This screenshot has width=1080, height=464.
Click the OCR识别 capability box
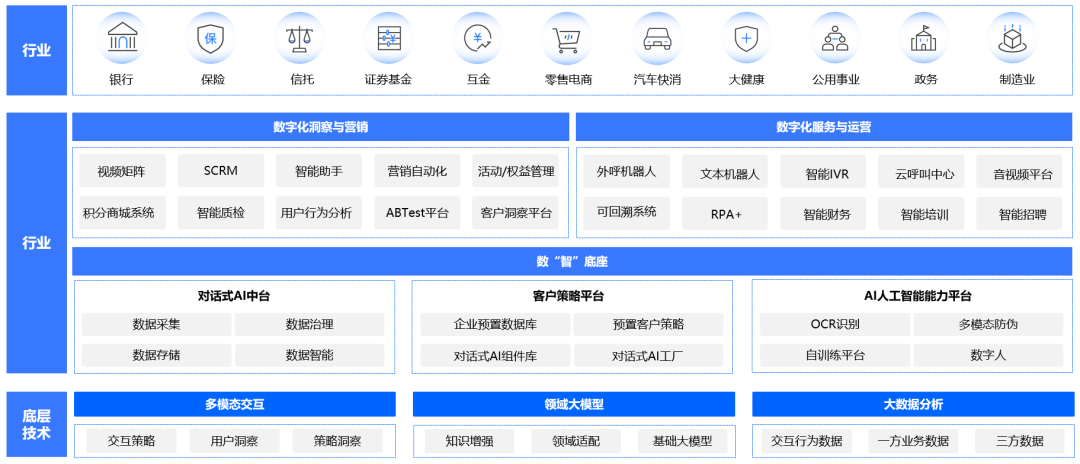click(834, 324)
